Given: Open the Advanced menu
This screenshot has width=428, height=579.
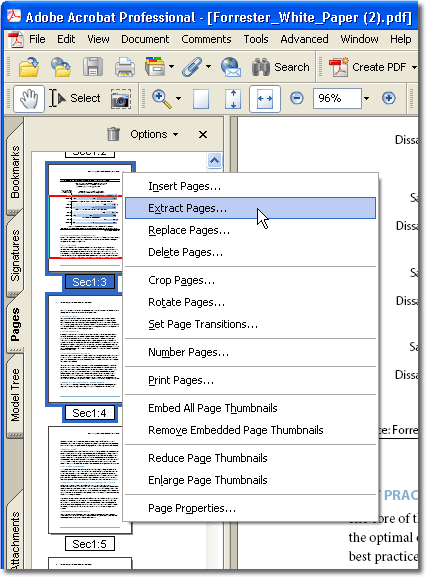Looking at the screenshot, I should 304,39.
